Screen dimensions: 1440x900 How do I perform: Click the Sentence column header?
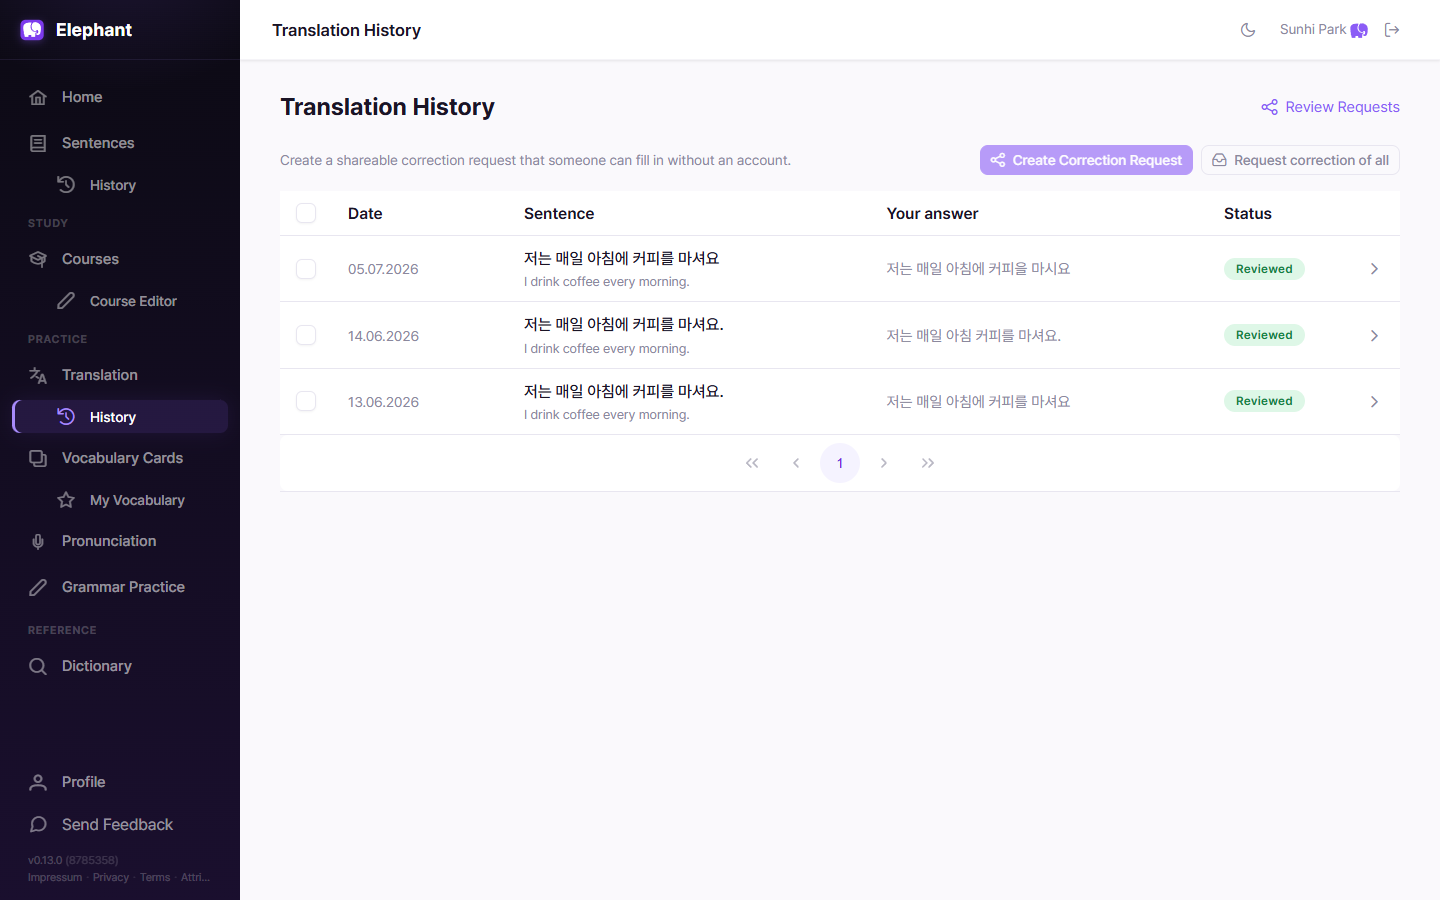[559, 213]
